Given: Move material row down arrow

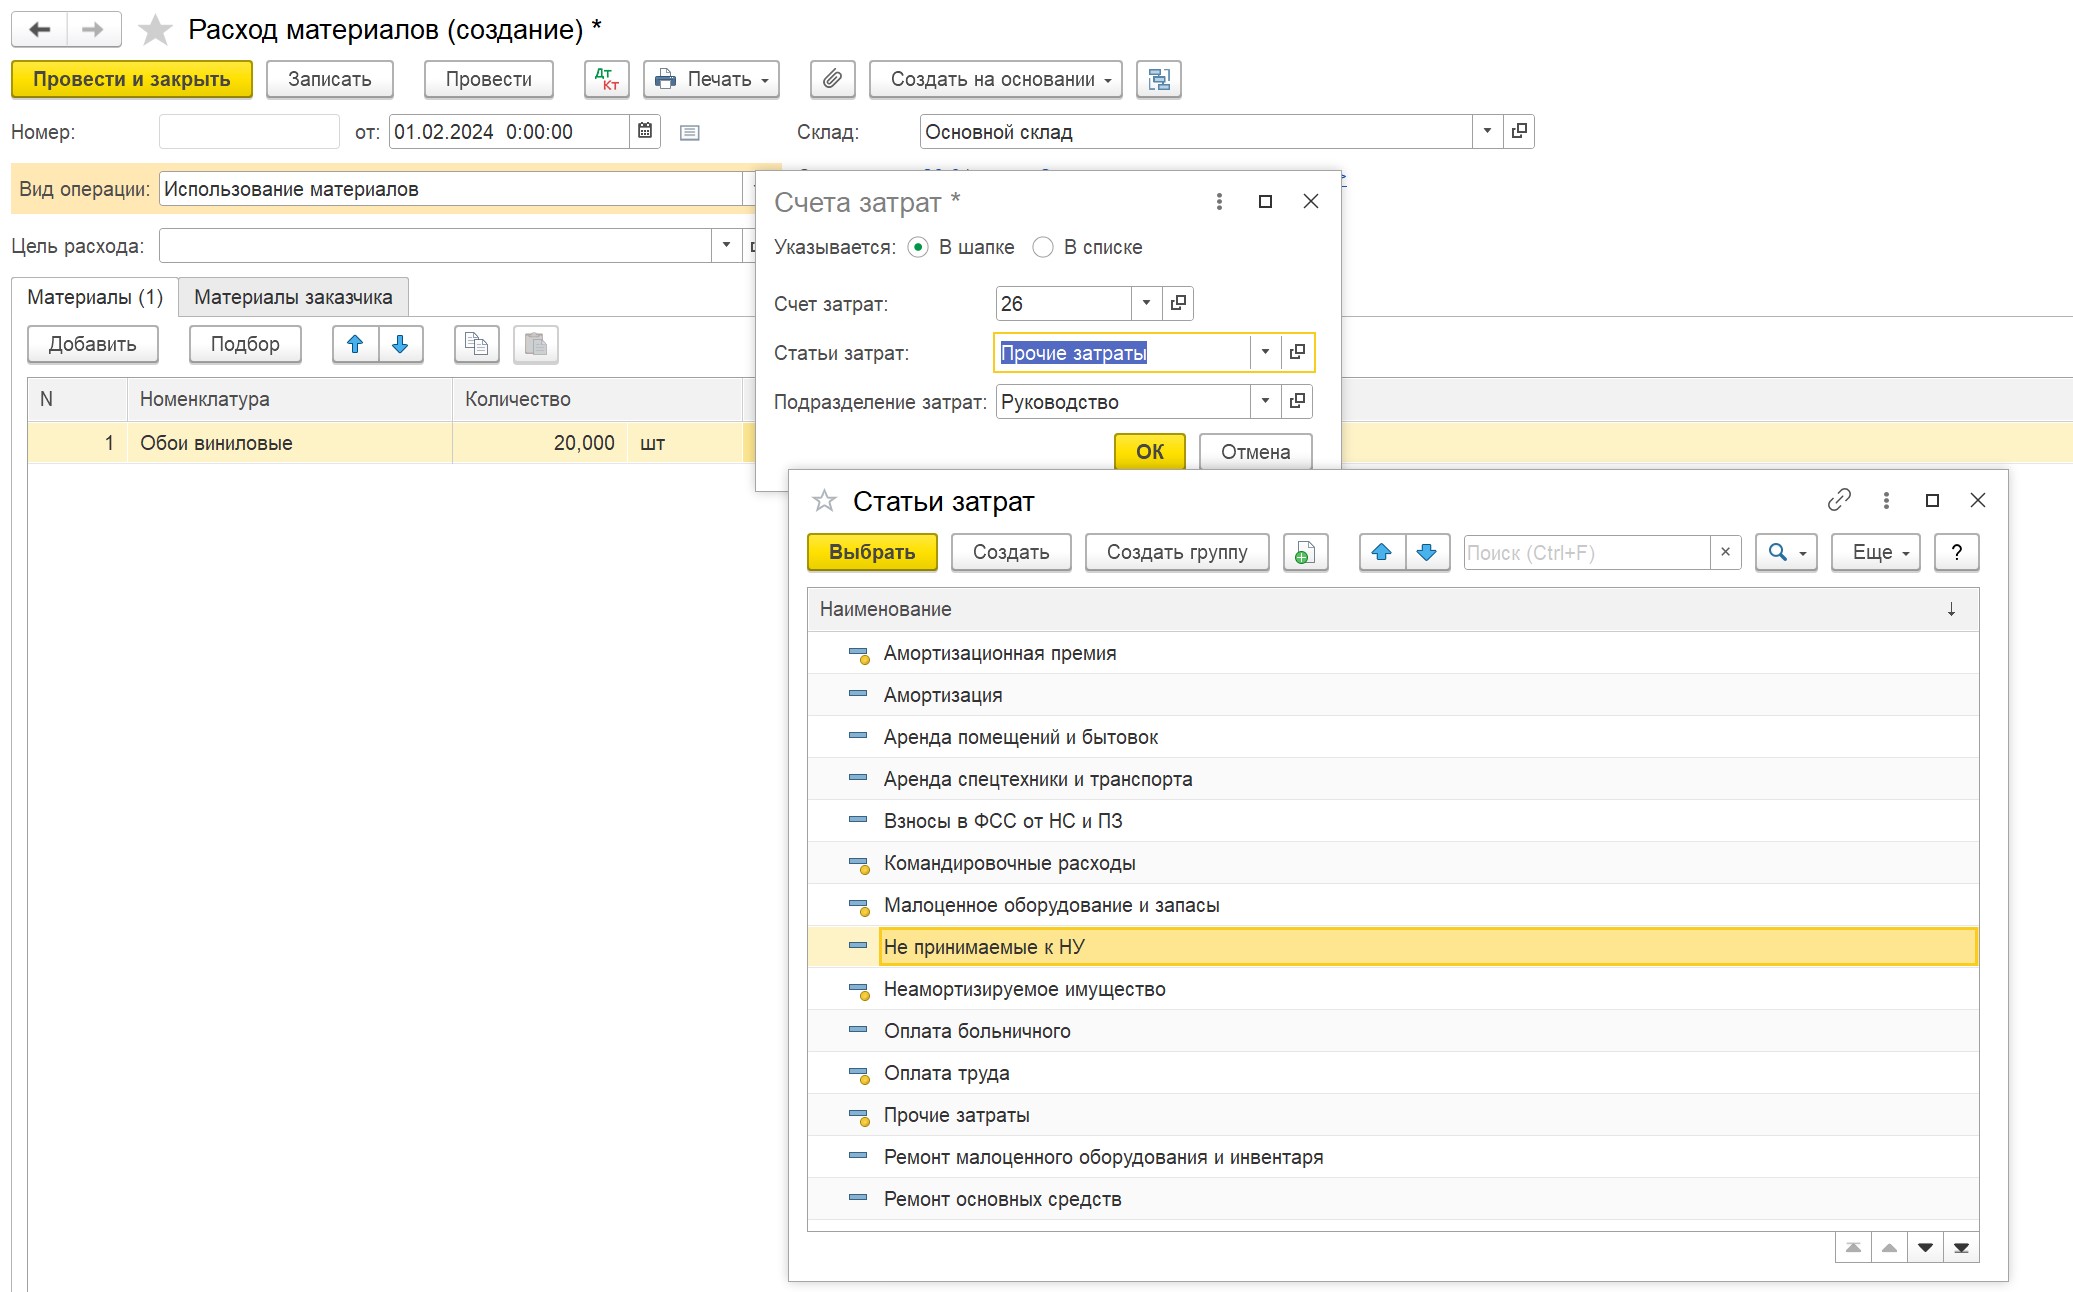Looking at the screenshot, I should (x=400, y=344).
